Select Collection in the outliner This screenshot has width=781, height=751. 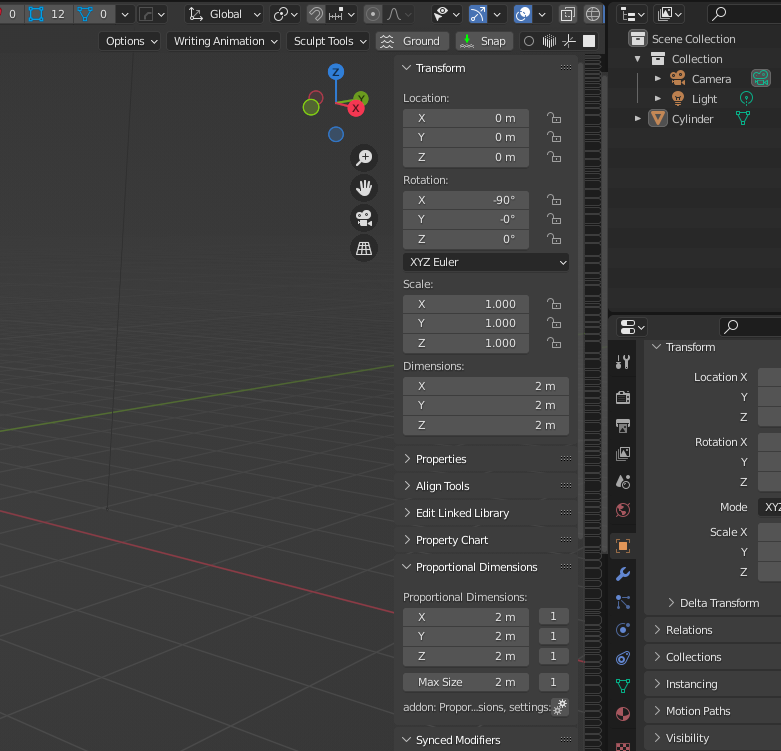click(697, 59)
